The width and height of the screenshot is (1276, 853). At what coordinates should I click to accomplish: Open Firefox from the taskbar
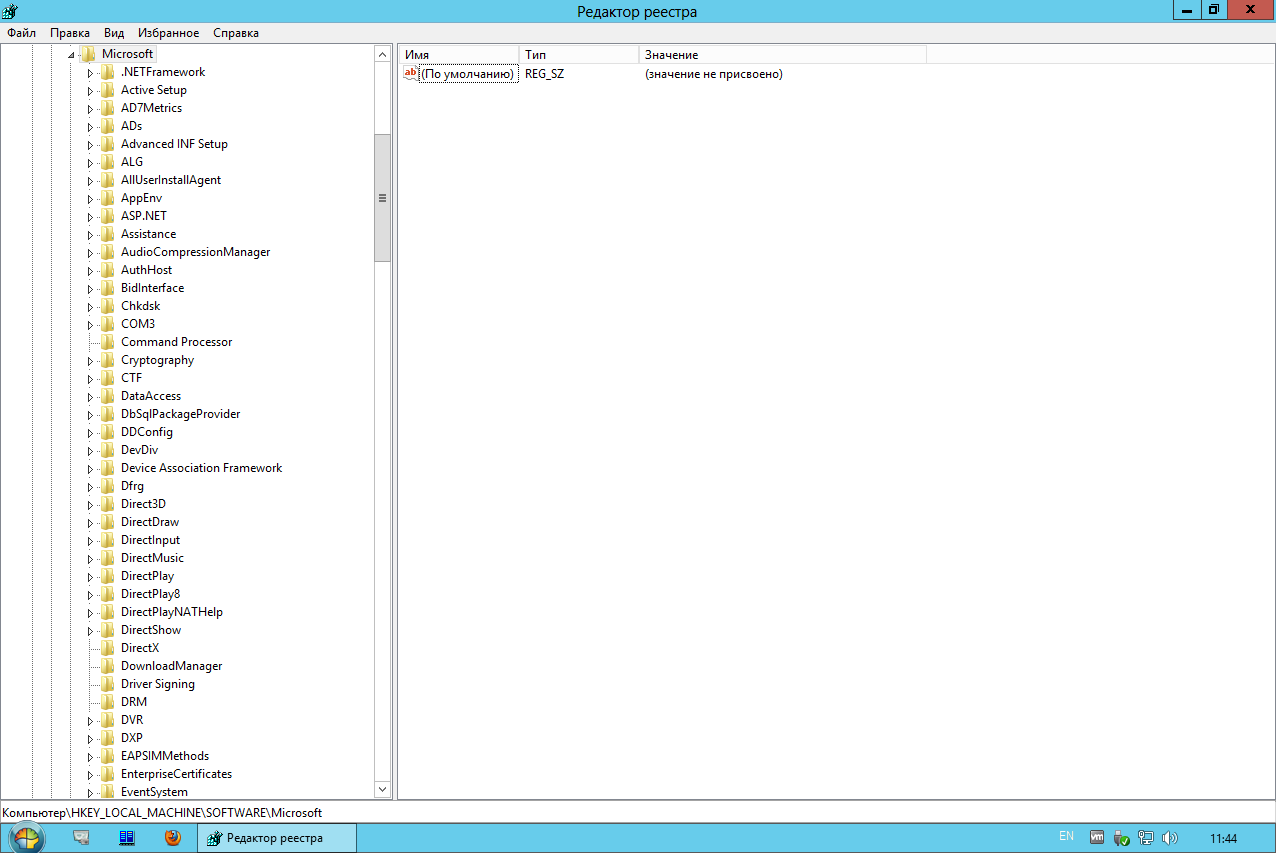pos(173,838)
